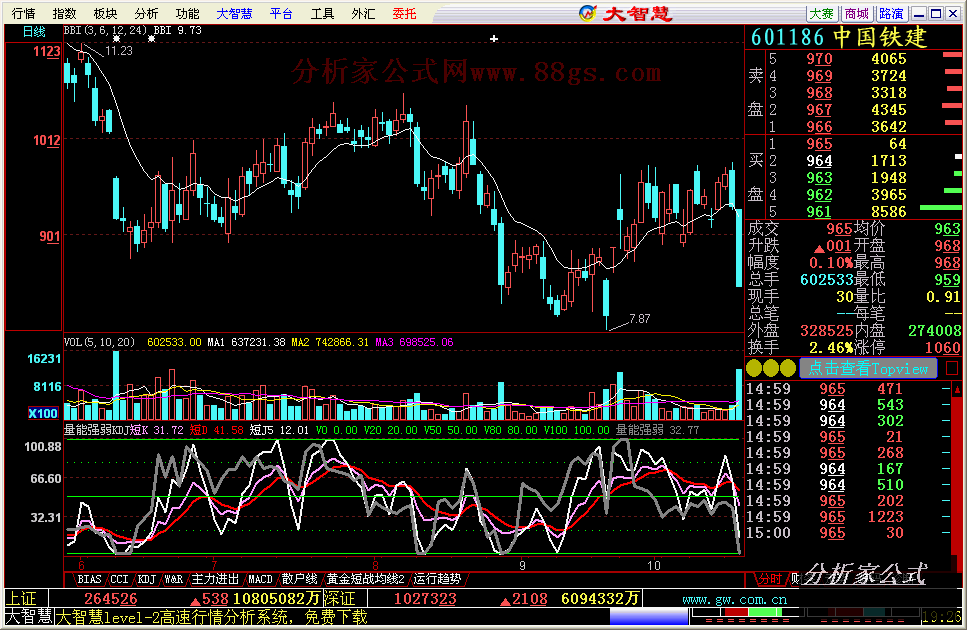Click buy level 1 price 965
This screenshot has width=967, height=630.
tap(819, 144)
